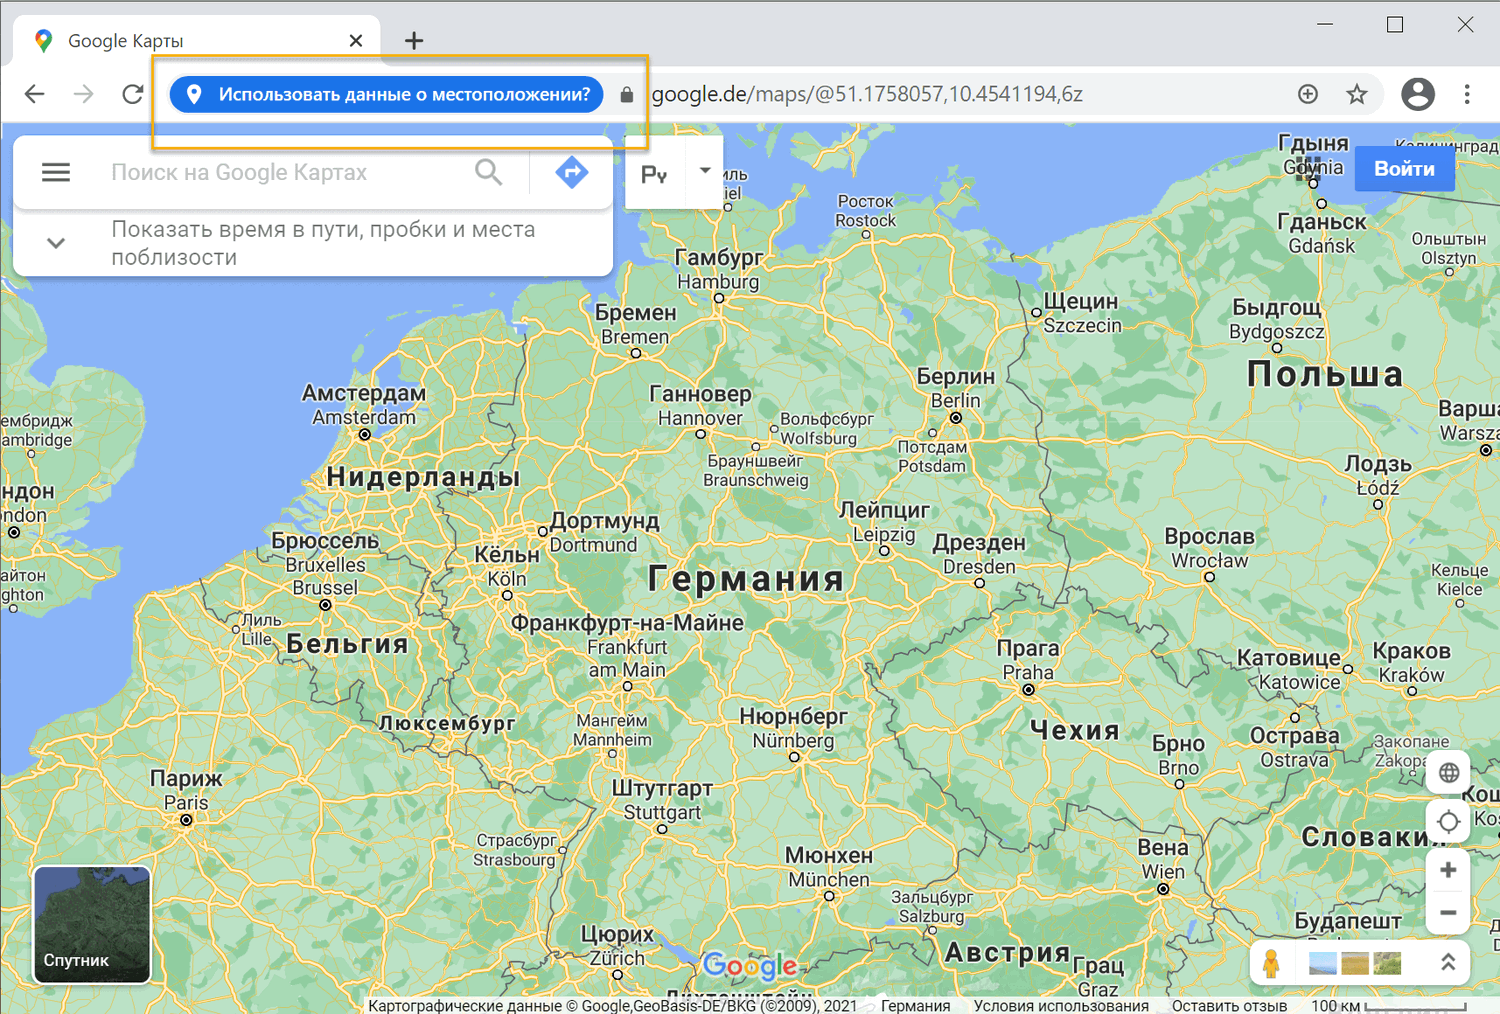The width and height of the screenshot is (1500, 1014).
Task: Click the Прага city label
Action: point(1028,648)
